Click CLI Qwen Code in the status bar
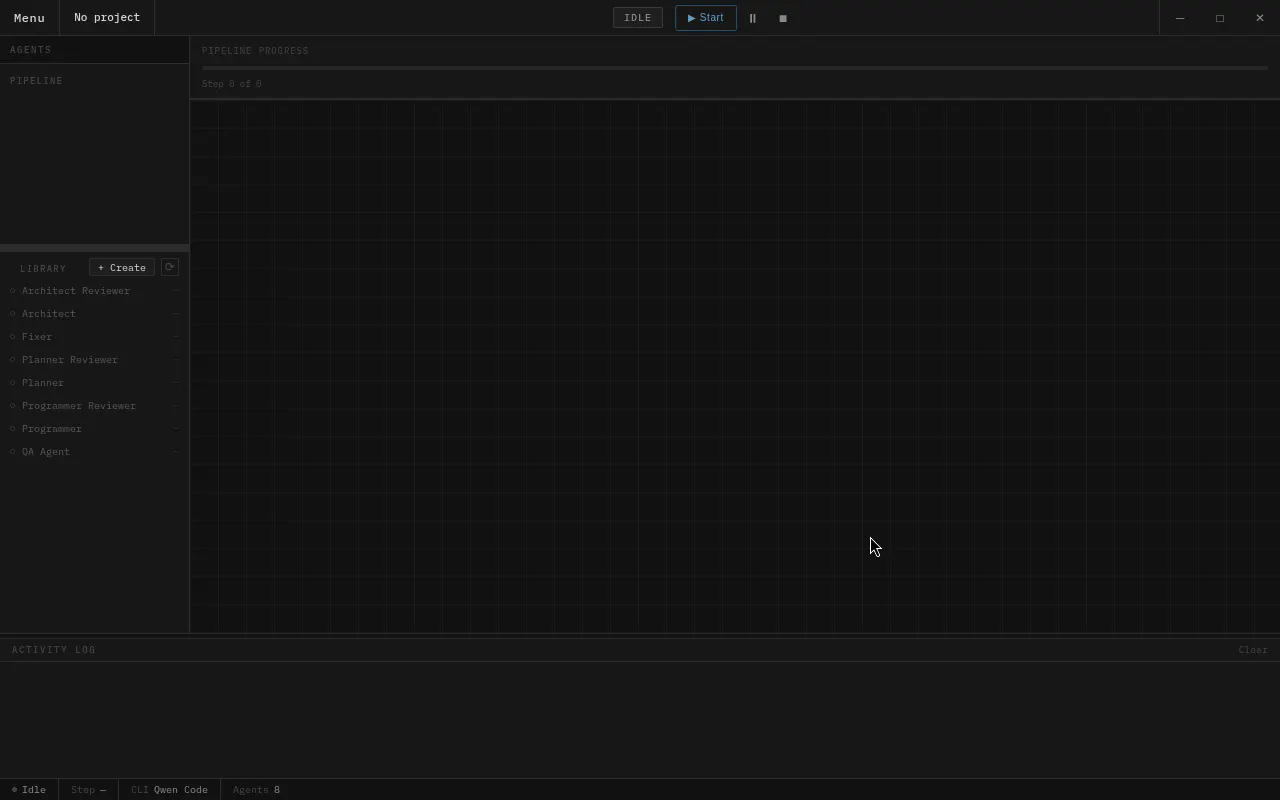This screenshot has width=1280, height=800. (x=169, y=790)
